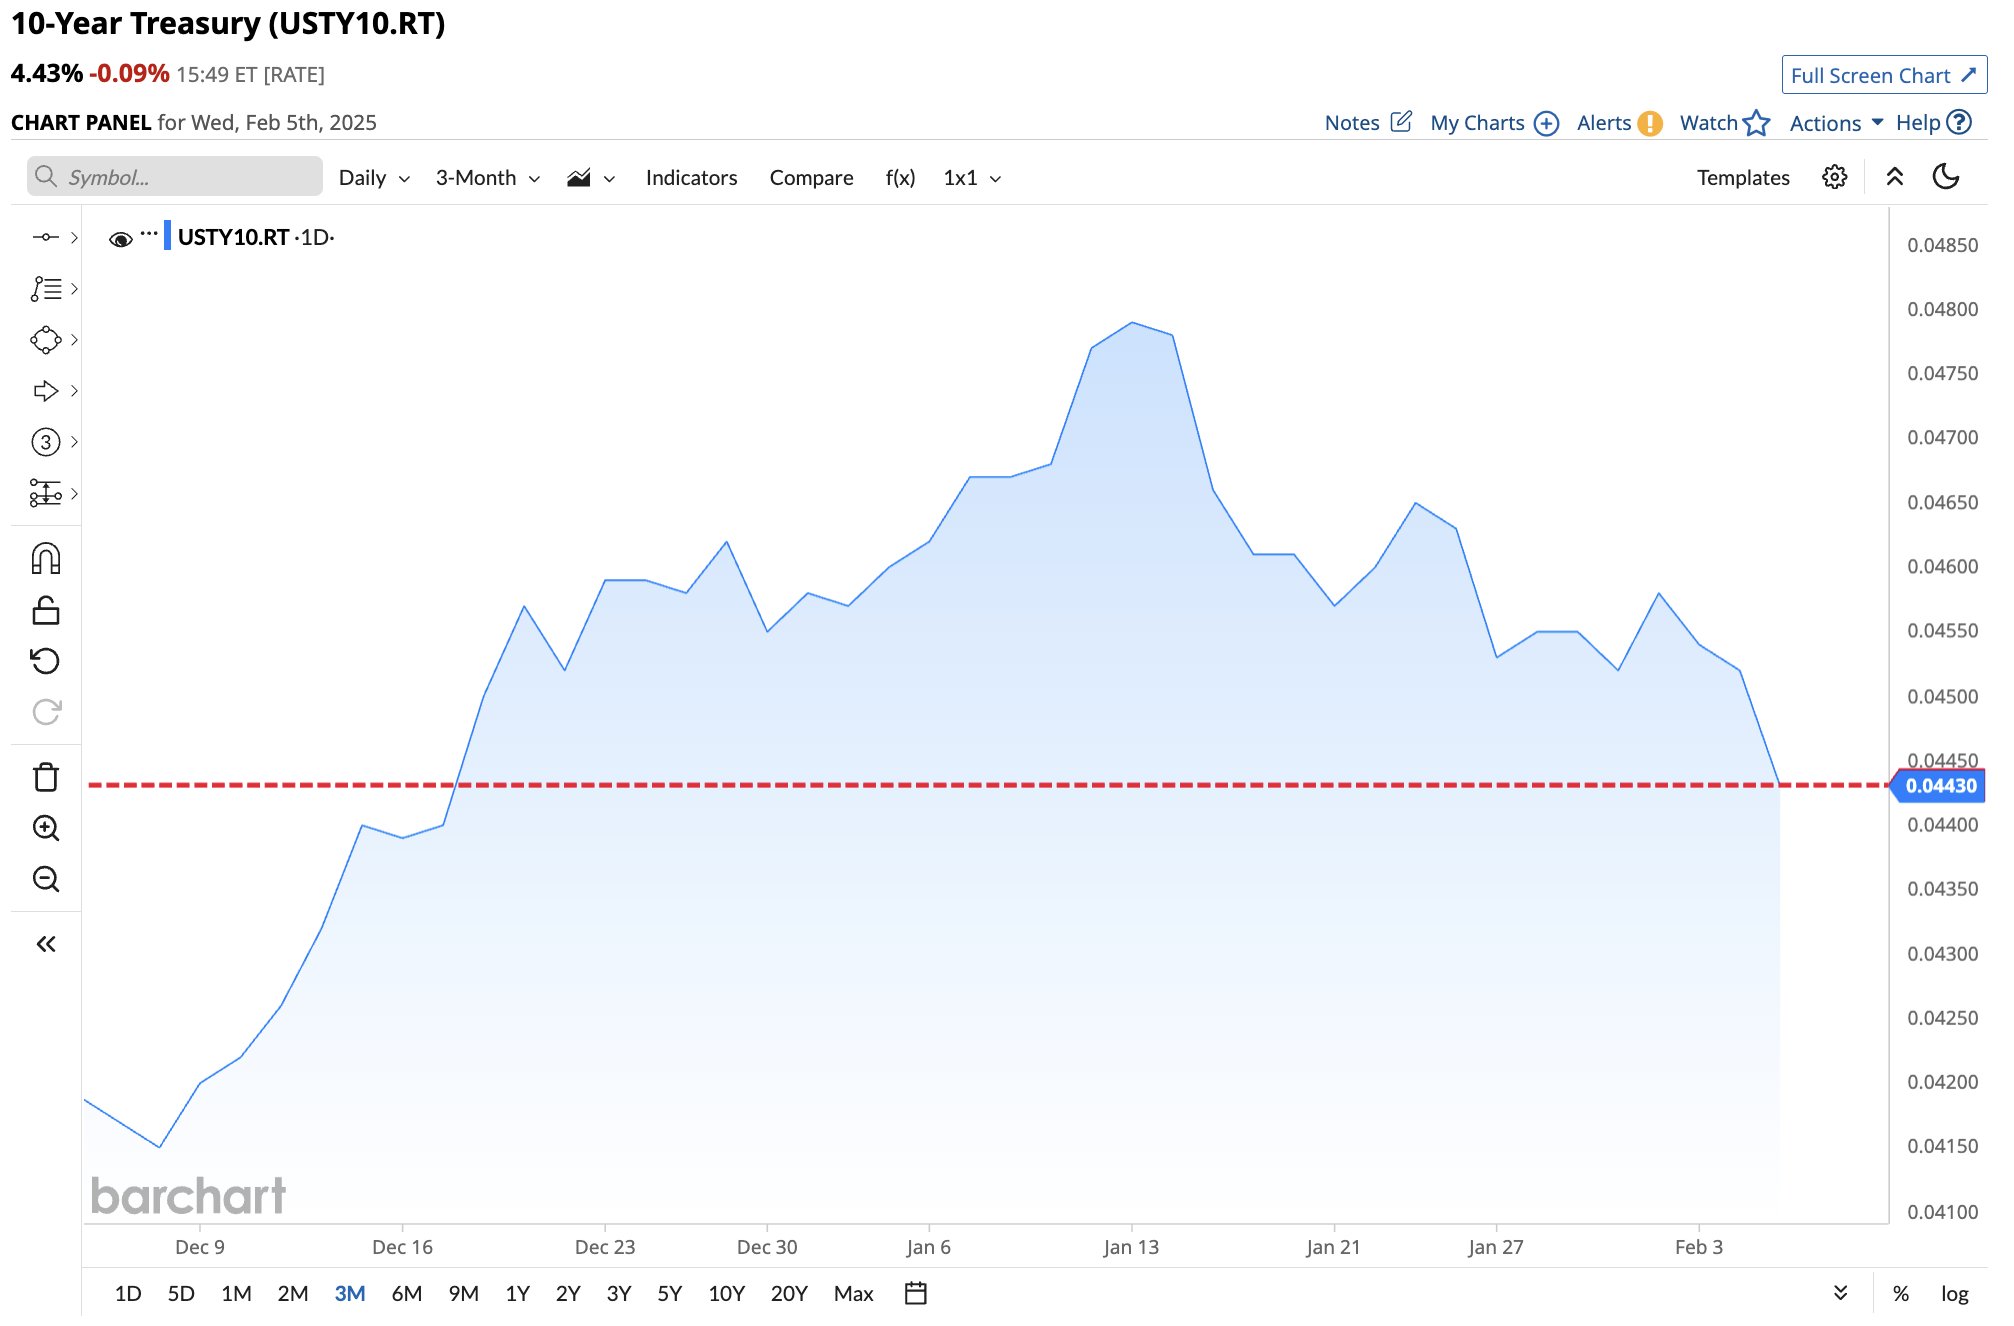Open the Indicators menu
Viewport: 2014px width, 1326px height.
[x=691, y=178]
